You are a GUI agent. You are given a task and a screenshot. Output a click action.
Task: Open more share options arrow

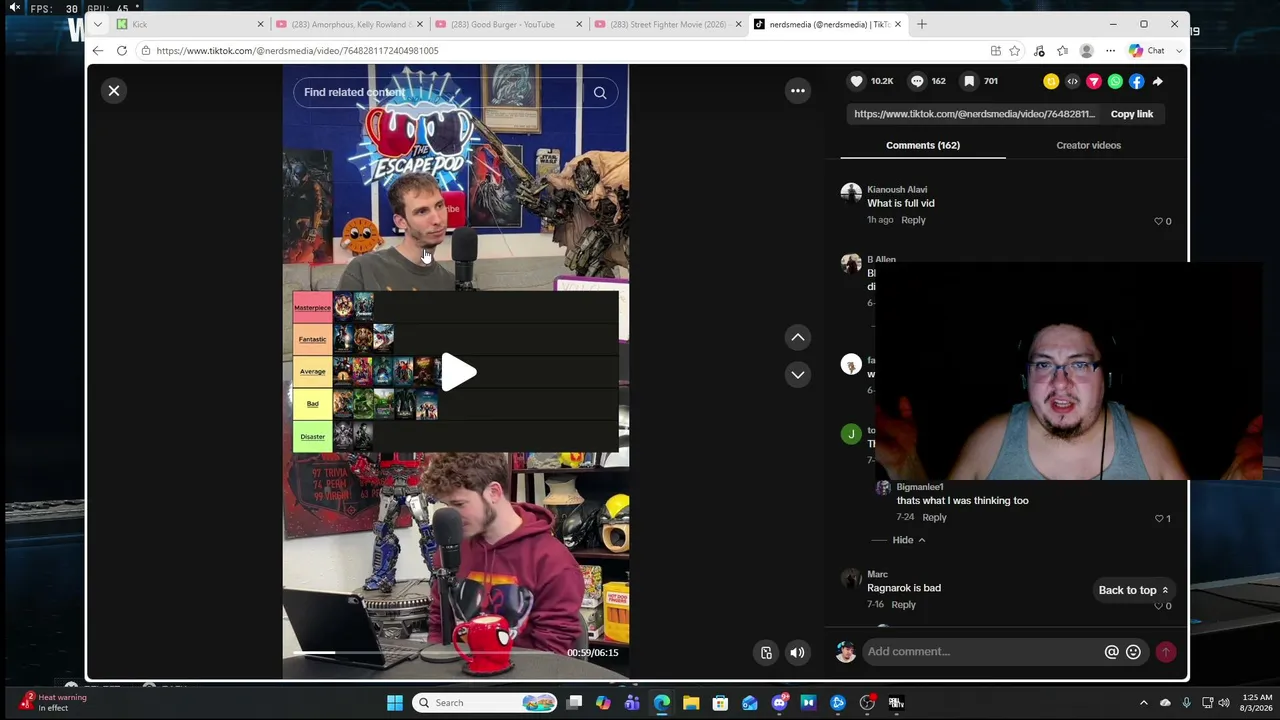coord(1158,81)
